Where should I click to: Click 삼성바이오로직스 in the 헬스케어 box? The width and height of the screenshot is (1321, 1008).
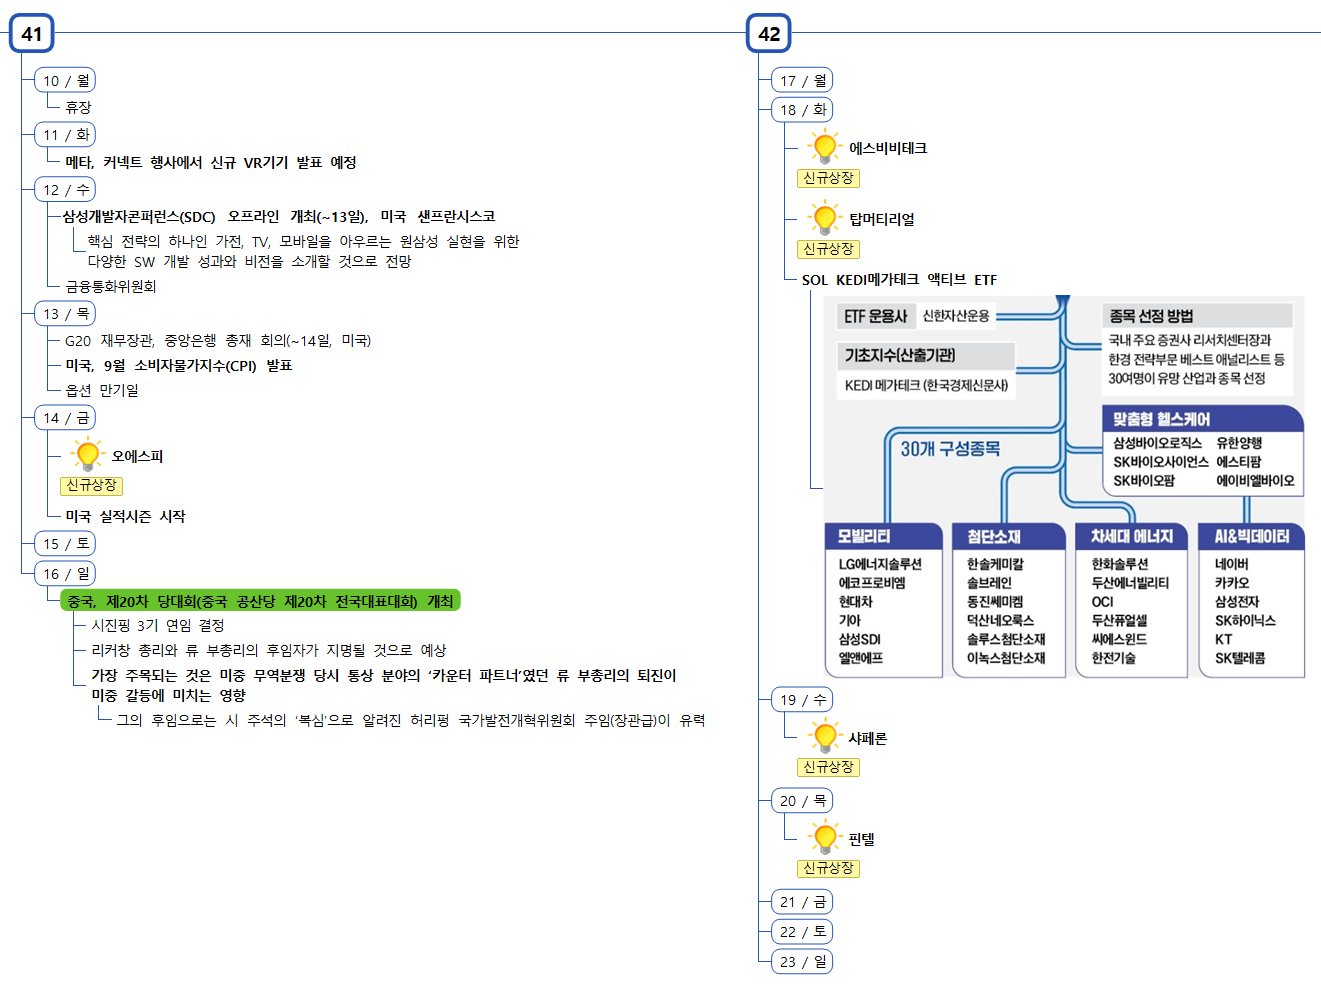(x=1157, y=442)
